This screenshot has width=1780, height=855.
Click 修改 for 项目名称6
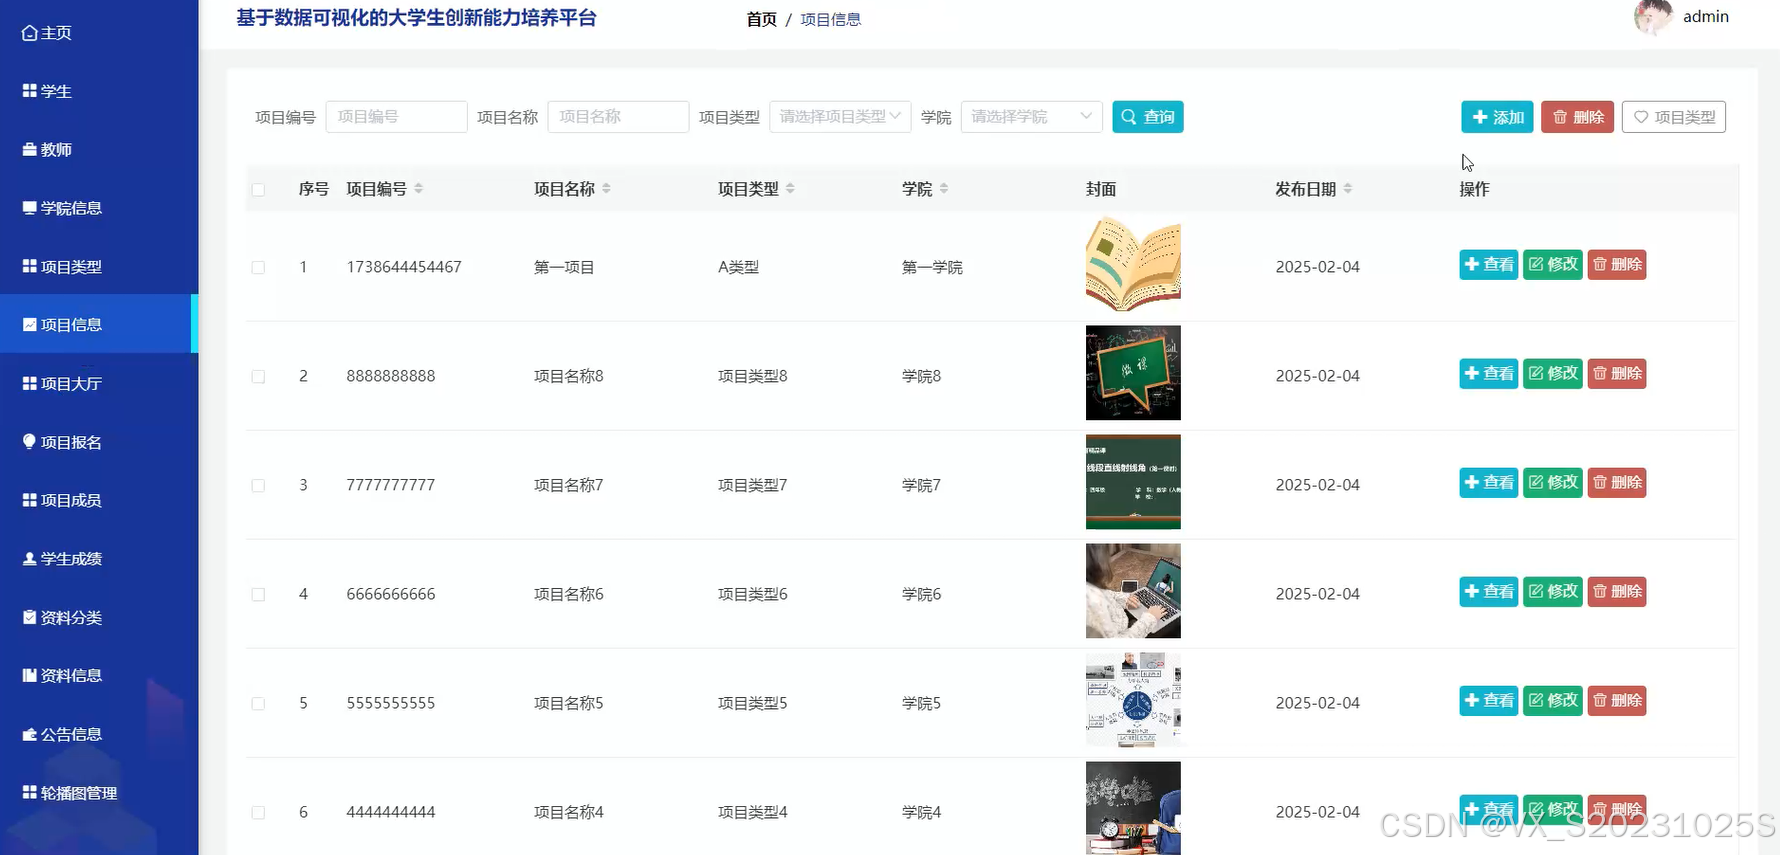(1553, 592)
